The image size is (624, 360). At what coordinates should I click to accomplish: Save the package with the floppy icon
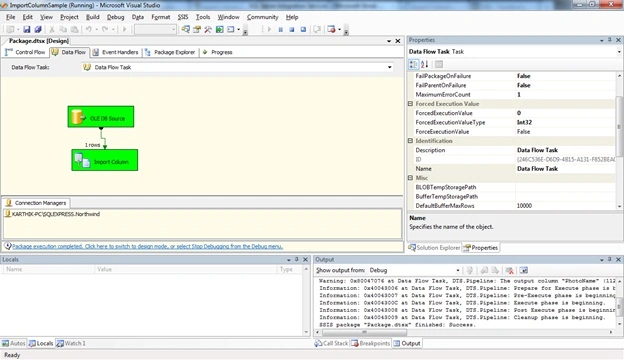pyautogui.click(x=27, y=29)
